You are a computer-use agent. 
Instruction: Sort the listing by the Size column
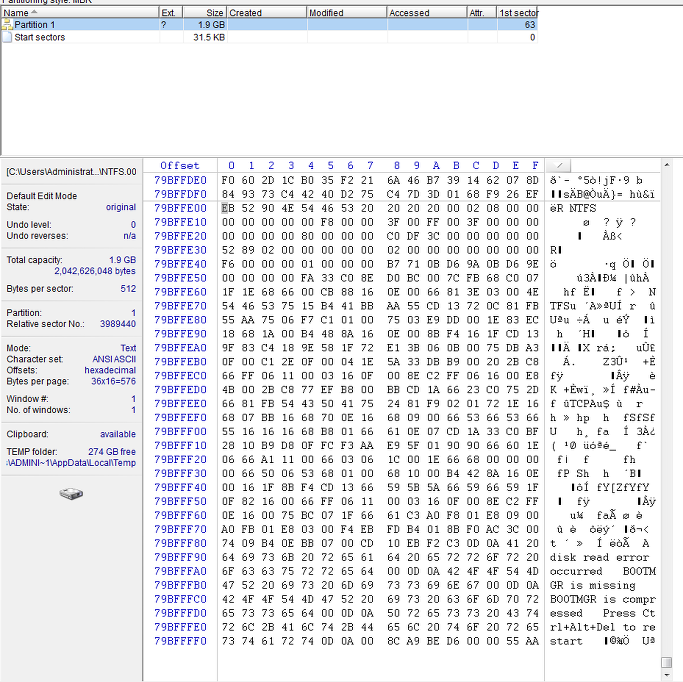204,13
